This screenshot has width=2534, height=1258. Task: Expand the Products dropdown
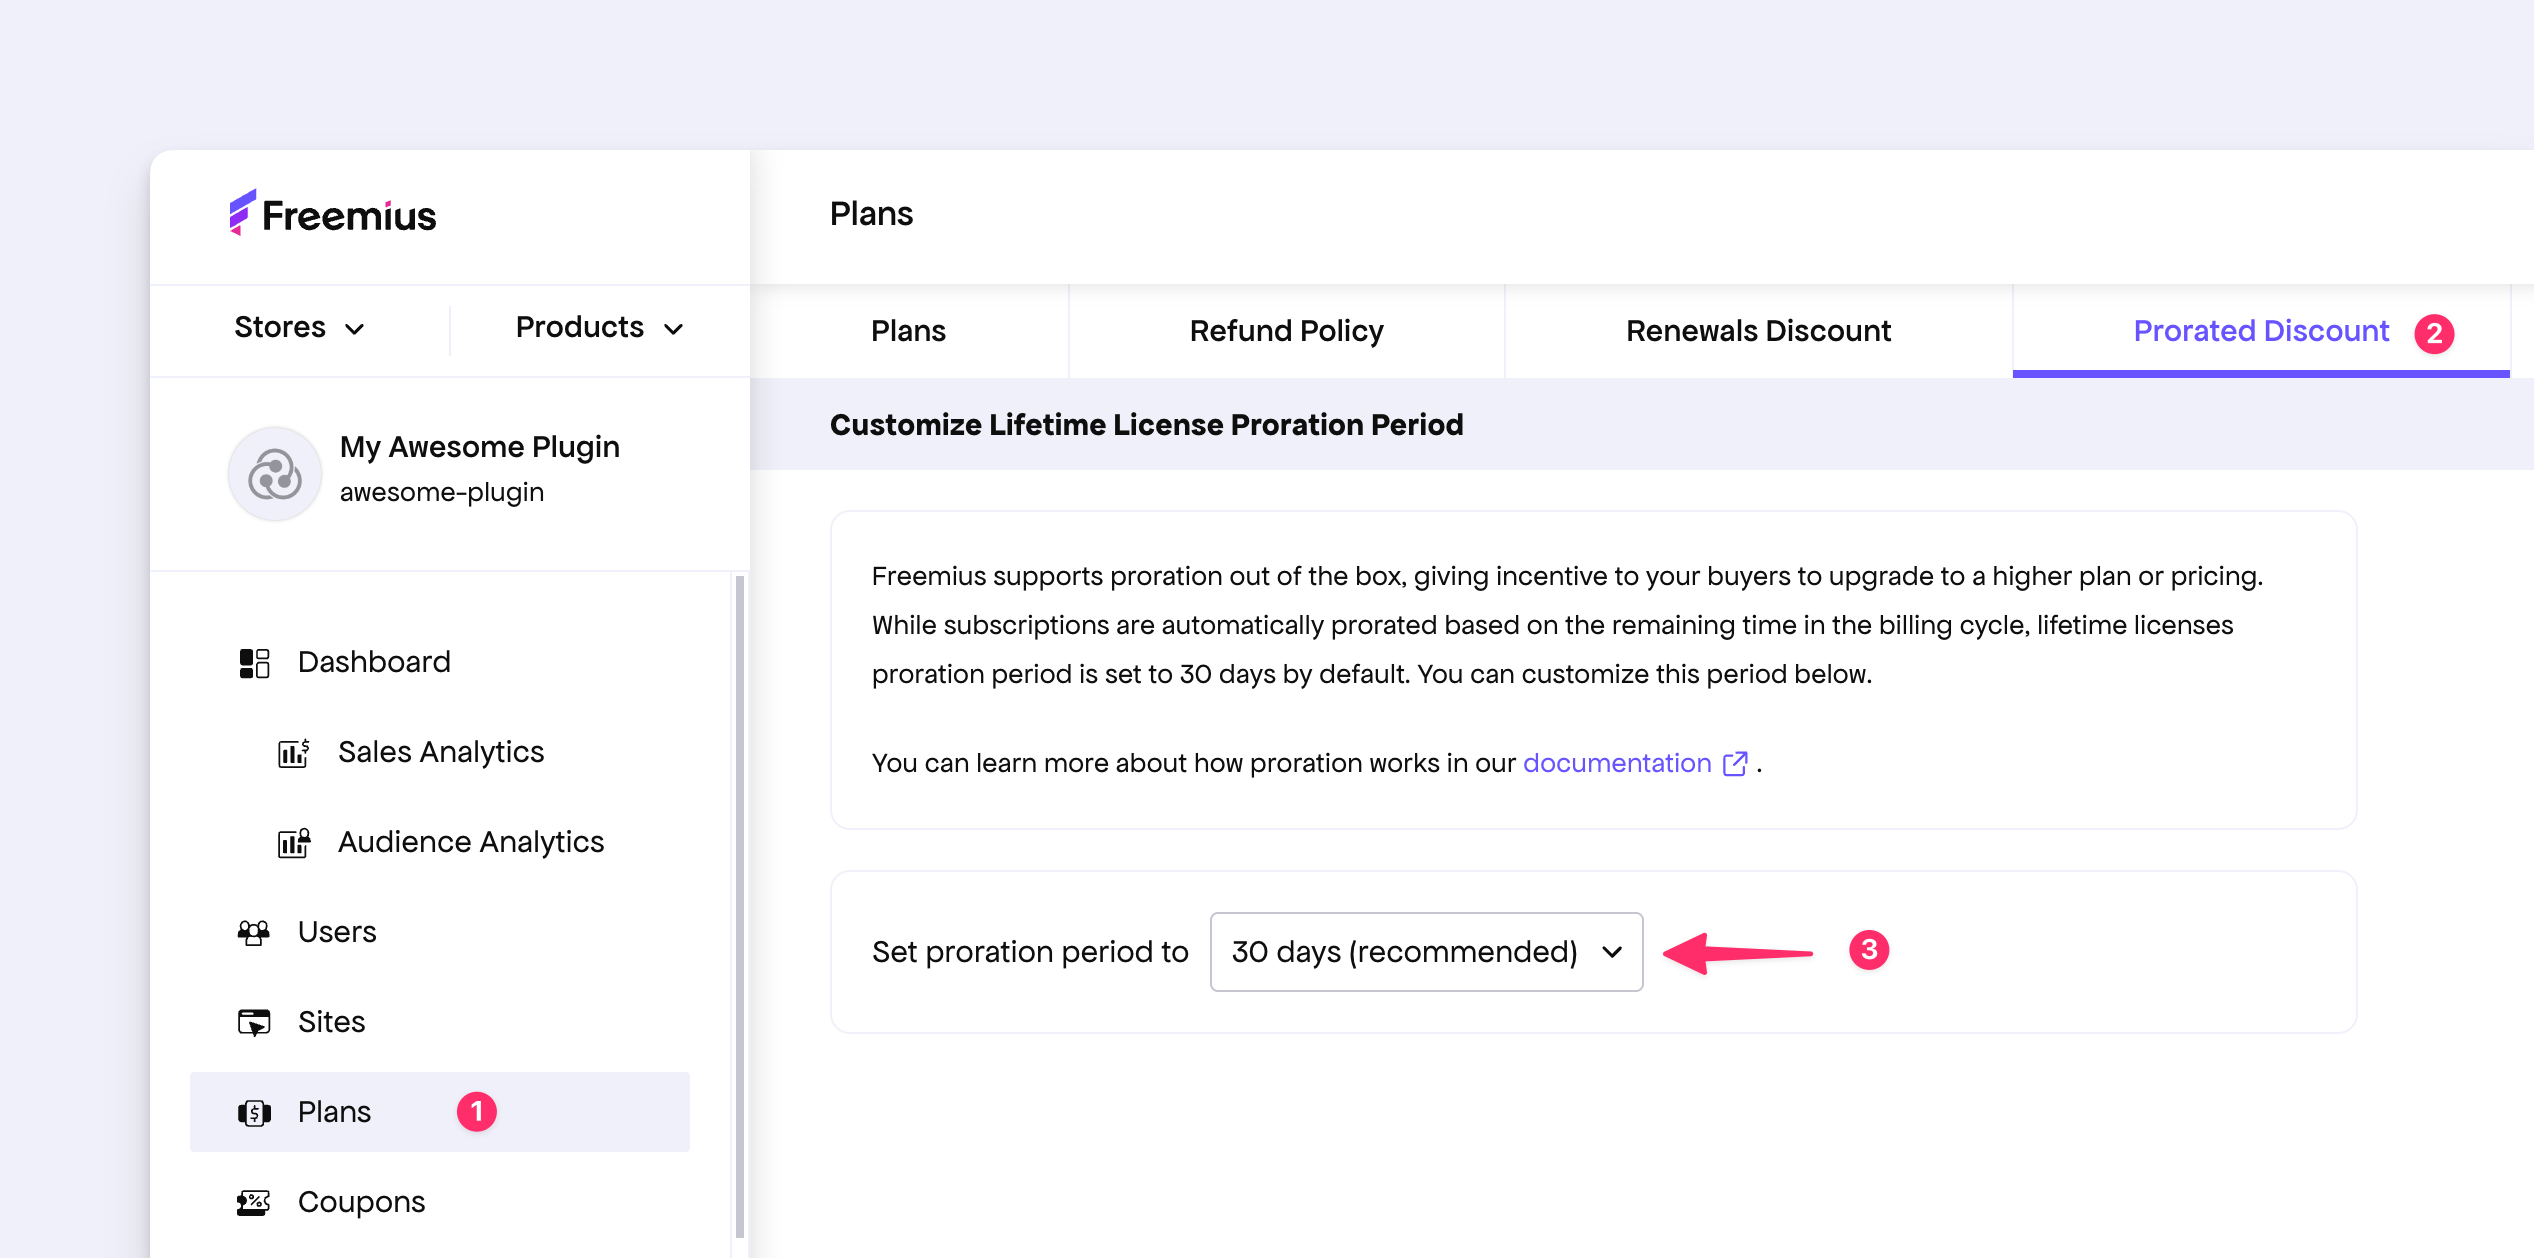tap(598, 328)
